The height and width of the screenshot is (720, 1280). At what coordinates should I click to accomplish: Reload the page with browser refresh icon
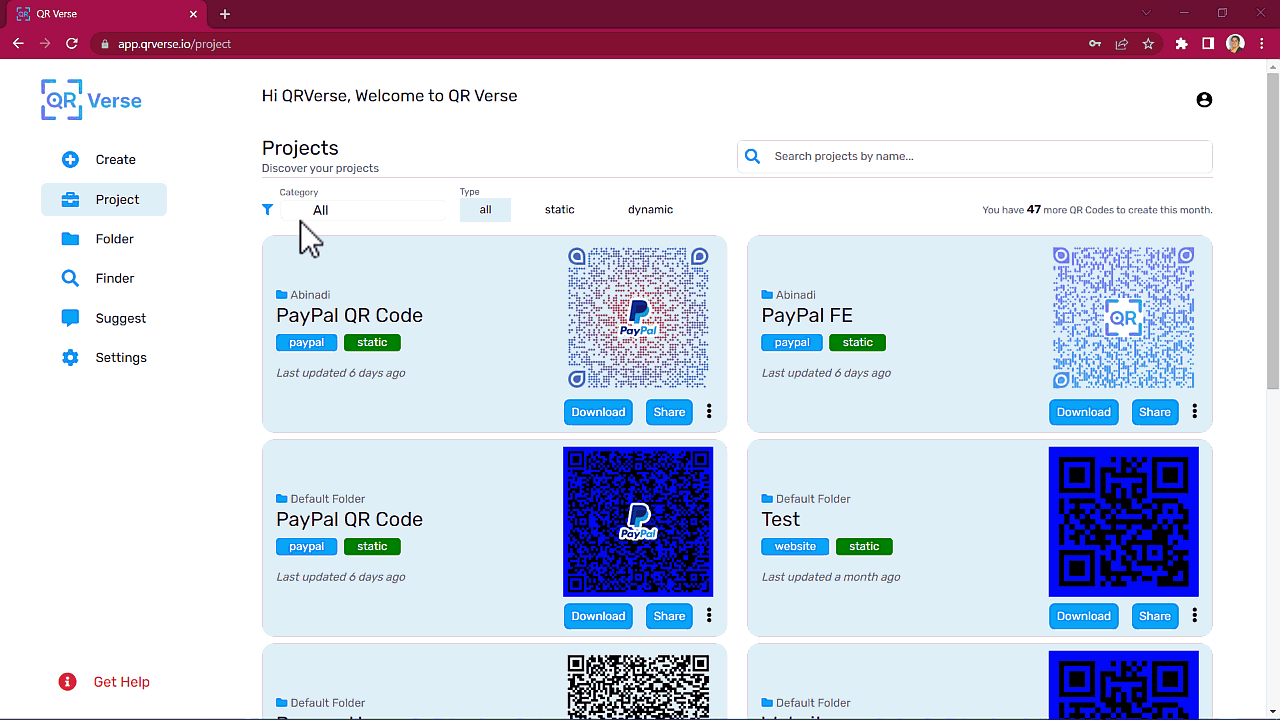[x=72, y=44]
